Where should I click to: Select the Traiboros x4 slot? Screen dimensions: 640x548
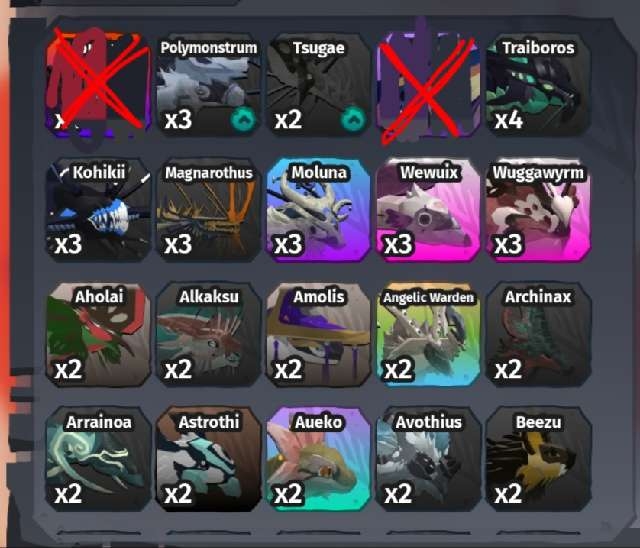coord(538,85)
